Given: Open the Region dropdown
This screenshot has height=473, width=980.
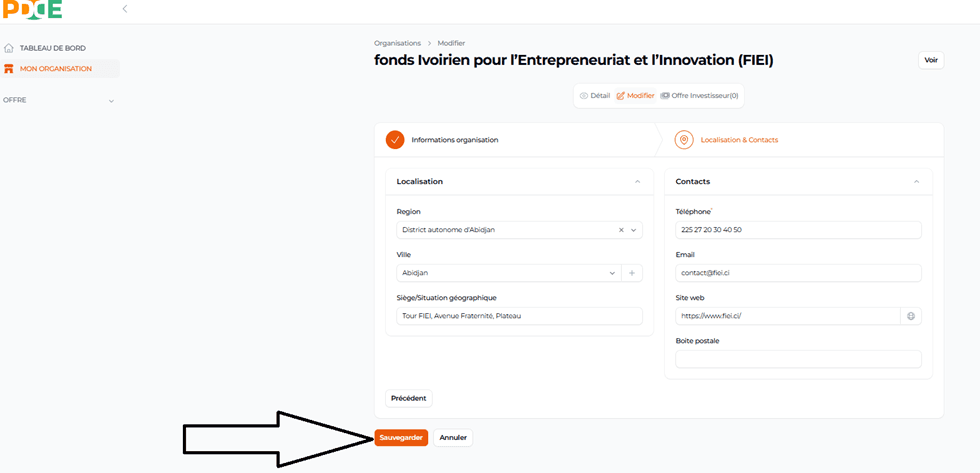Looking at the screenshot, I should [633, 230].
